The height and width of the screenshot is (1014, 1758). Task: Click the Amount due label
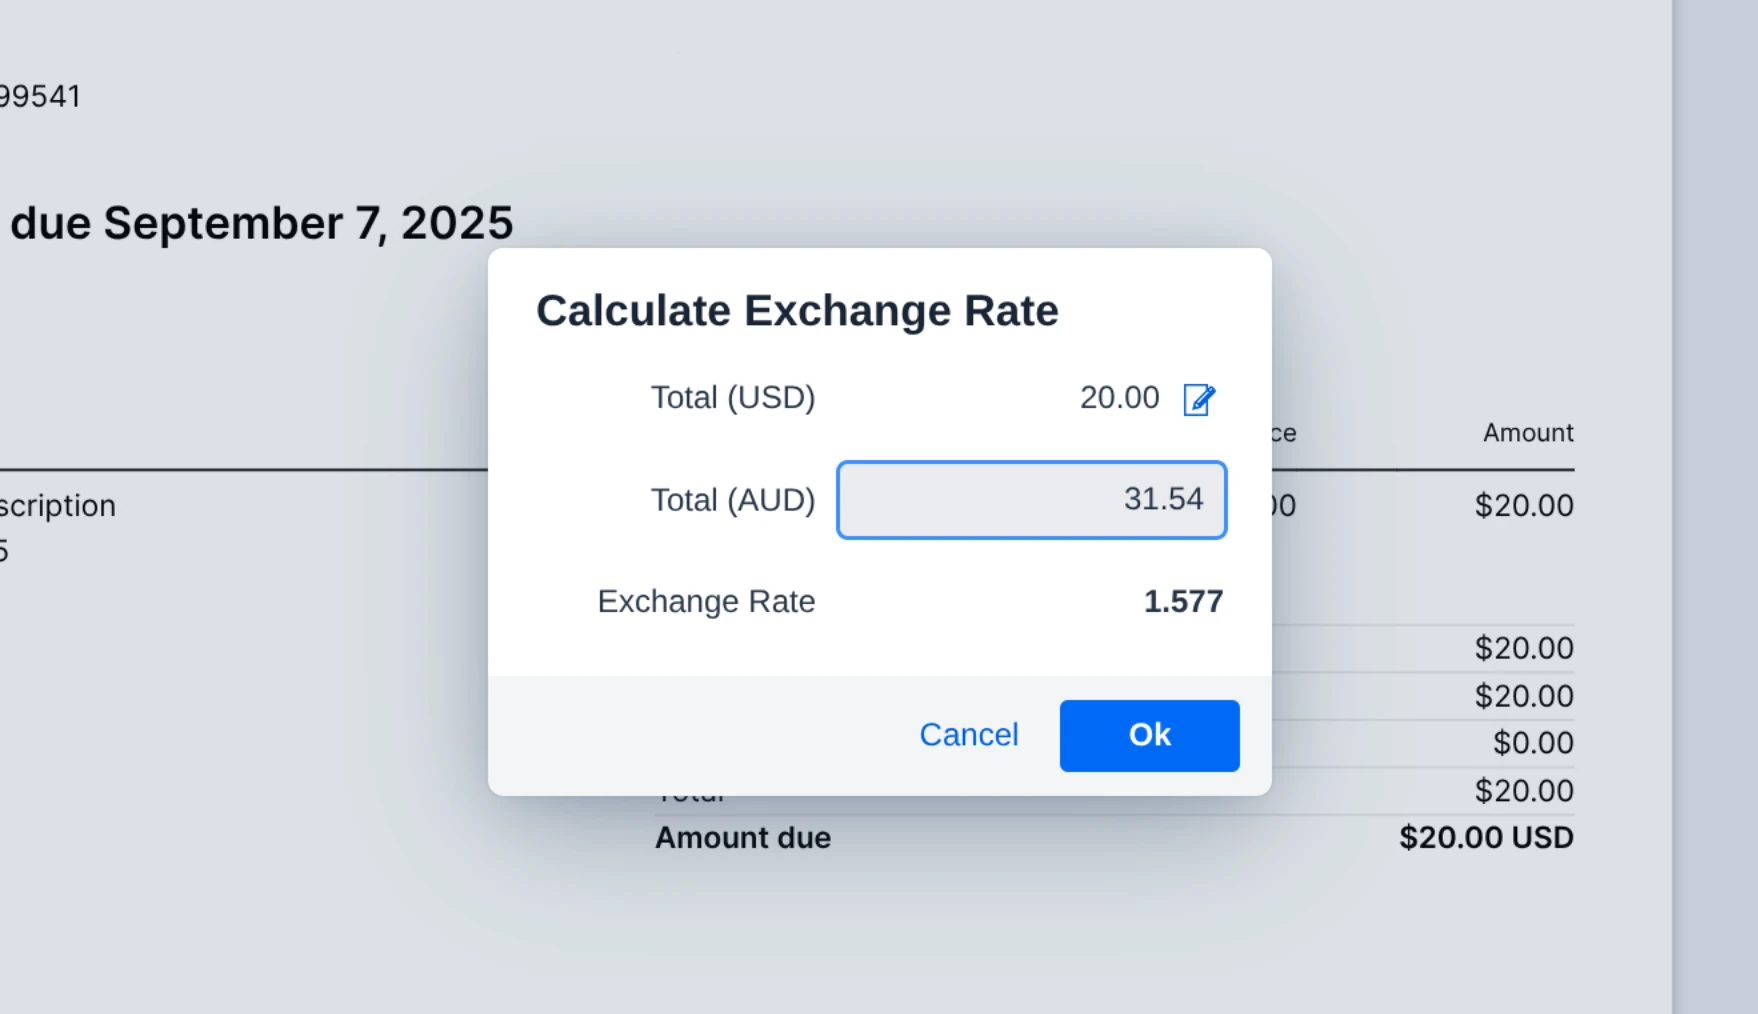point(743,838)
